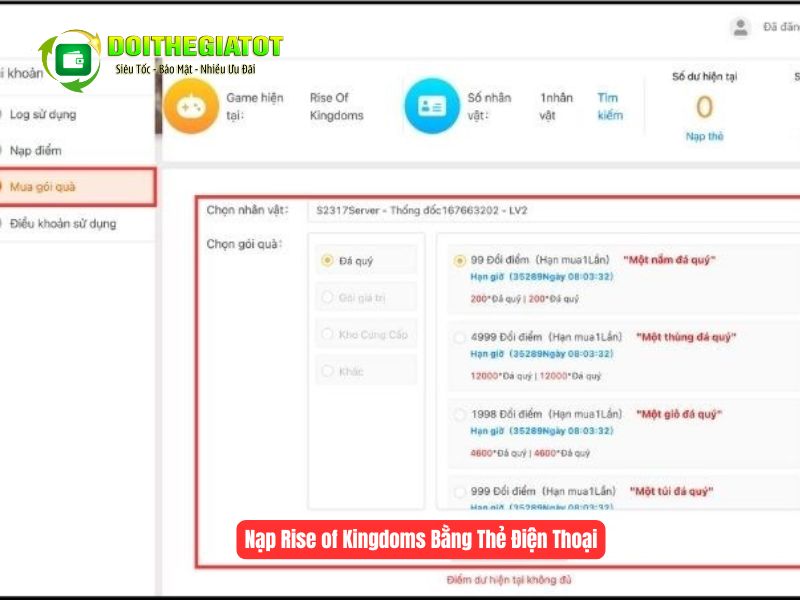Click the current balance value 0
The height and width of the screenshot is (600, 800).
point(704,107)
